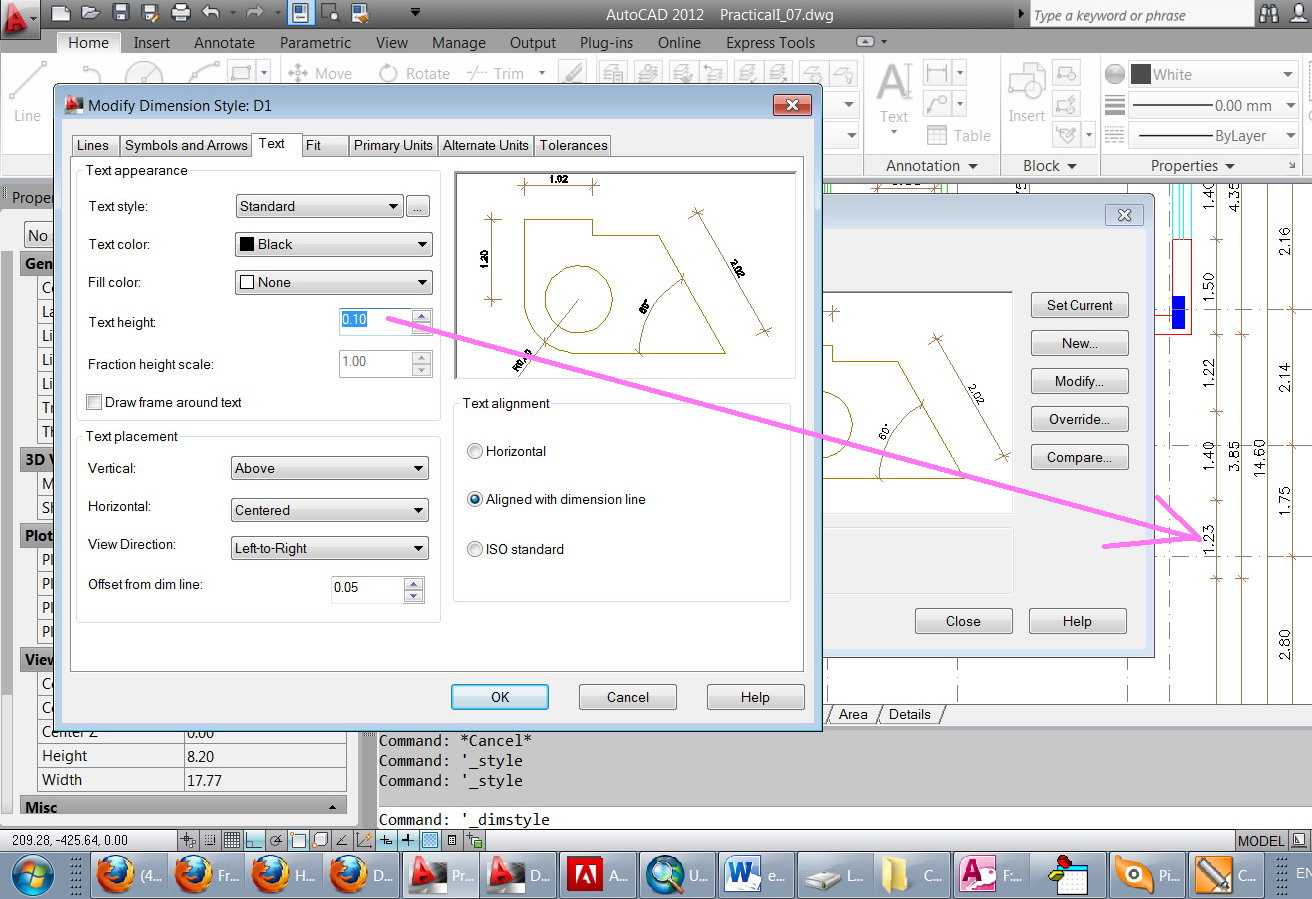1312x899 pixels.
Task: Click OK in Modify Dimension Style dialog
Action: coord(500,697)
